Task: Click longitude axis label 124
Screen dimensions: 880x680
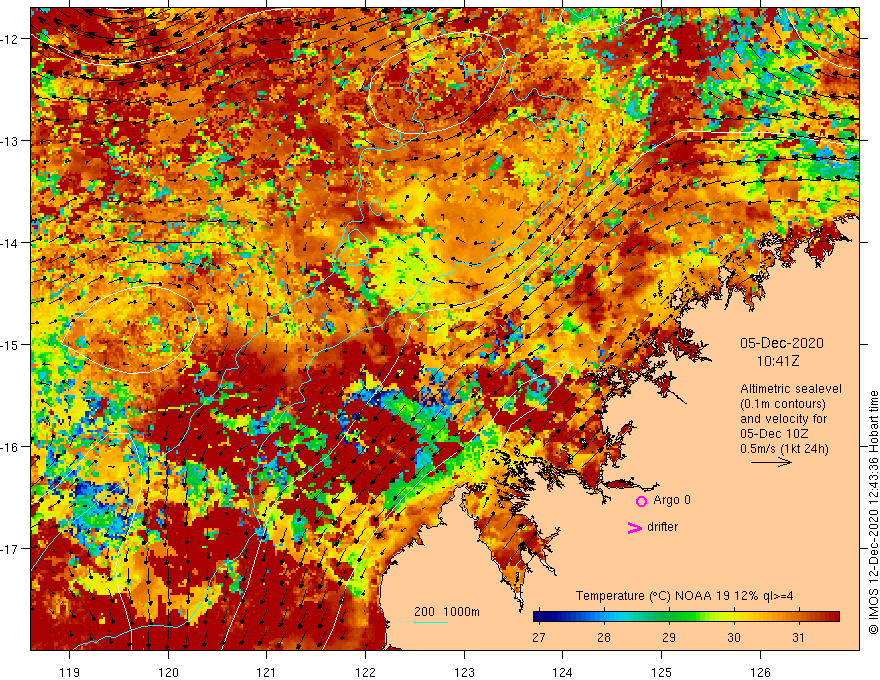Action: coord(563,672)
